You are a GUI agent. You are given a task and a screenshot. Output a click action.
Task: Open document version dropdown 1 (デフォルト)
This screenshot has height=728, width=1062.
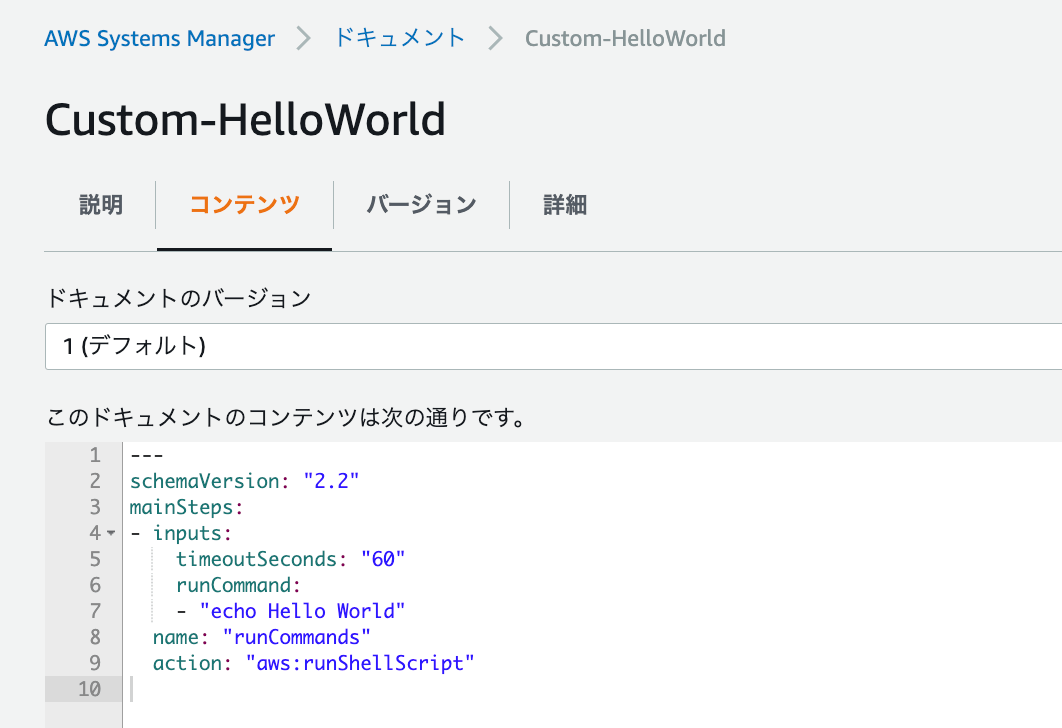(553, 347)
